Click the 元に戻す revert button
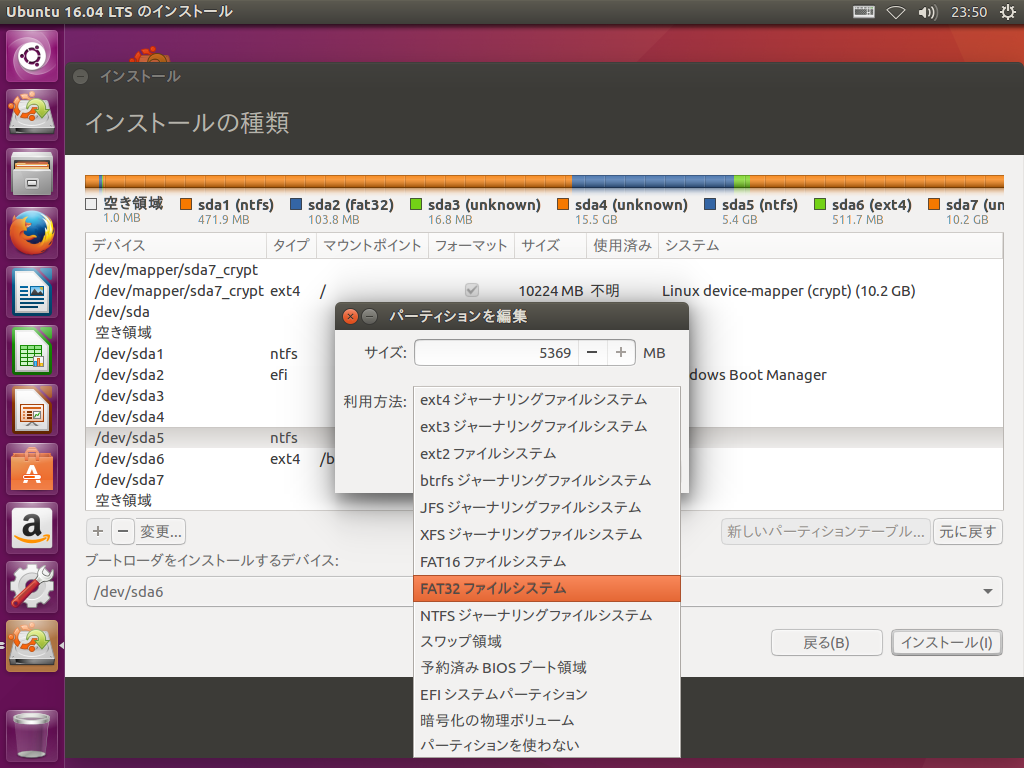Viewport: 1024px width, 768px height. tap(968, 532)
